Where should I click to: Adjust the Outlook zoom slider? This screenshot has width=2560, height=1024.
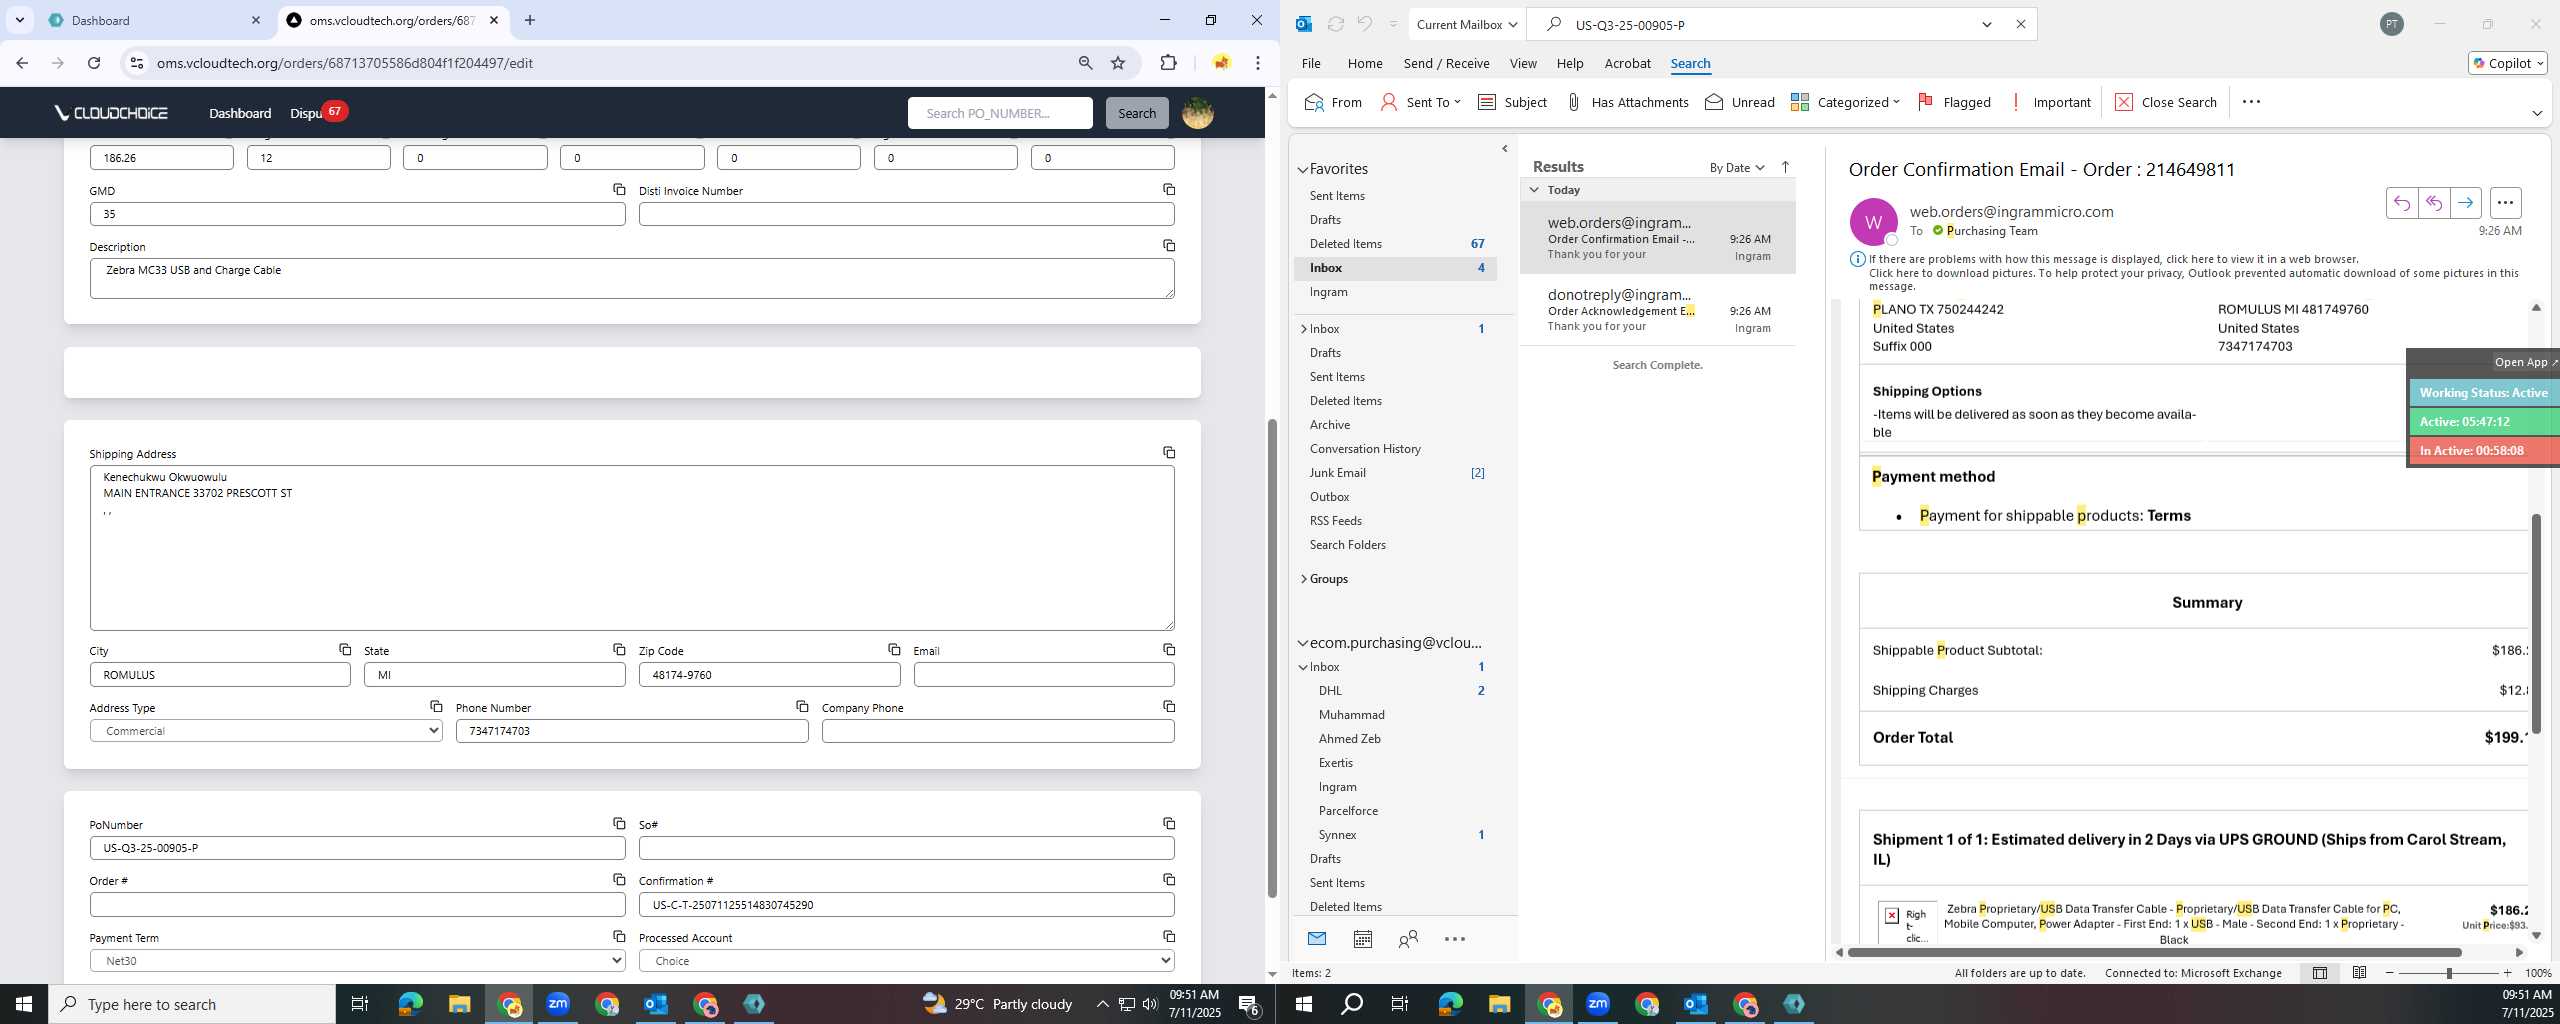pos(2448,973)
